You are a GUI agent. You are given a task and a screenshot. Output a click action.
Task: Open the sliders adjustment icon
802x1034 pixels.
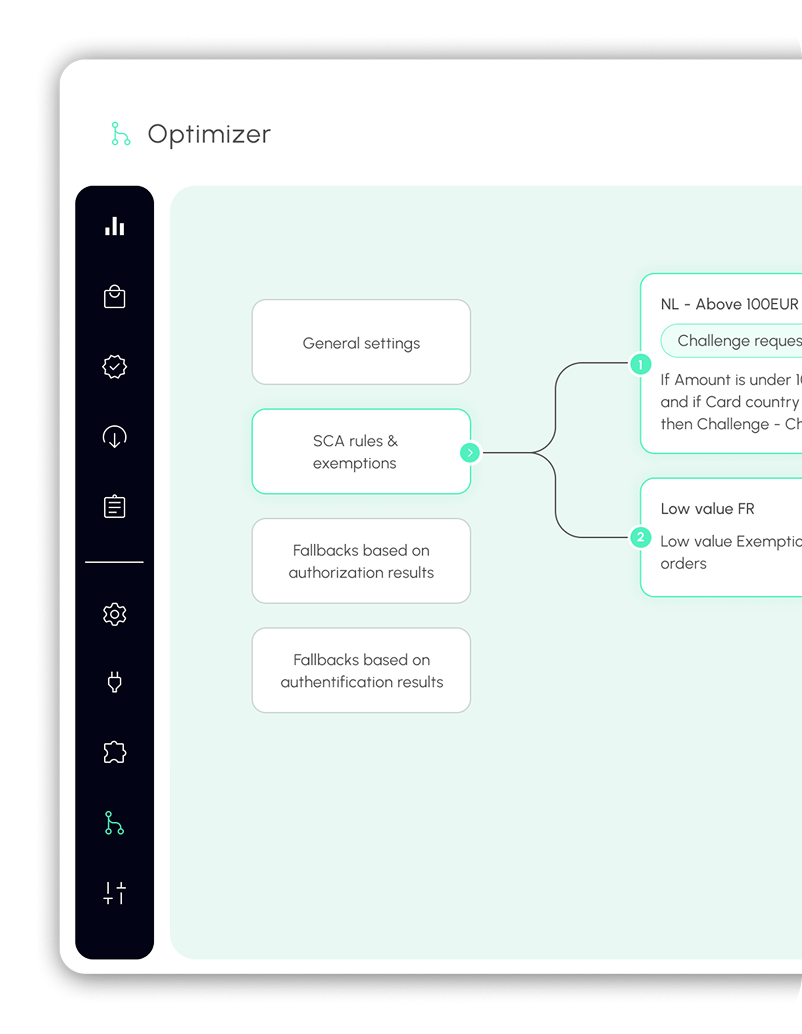click(115, 893)
